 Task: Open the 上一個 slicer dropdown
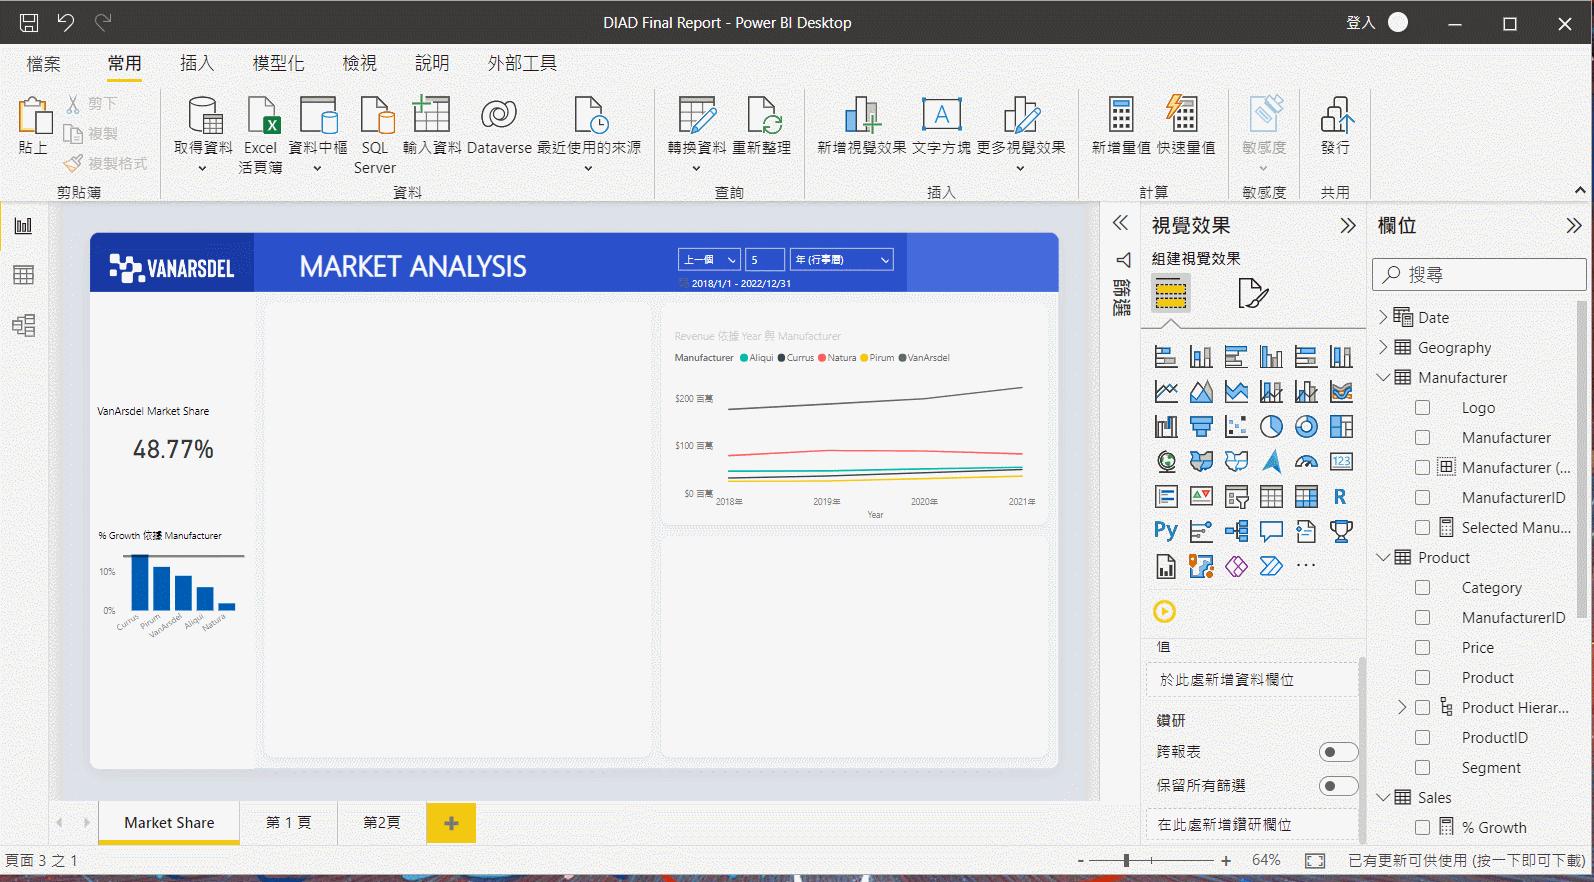tap(709, 260)
